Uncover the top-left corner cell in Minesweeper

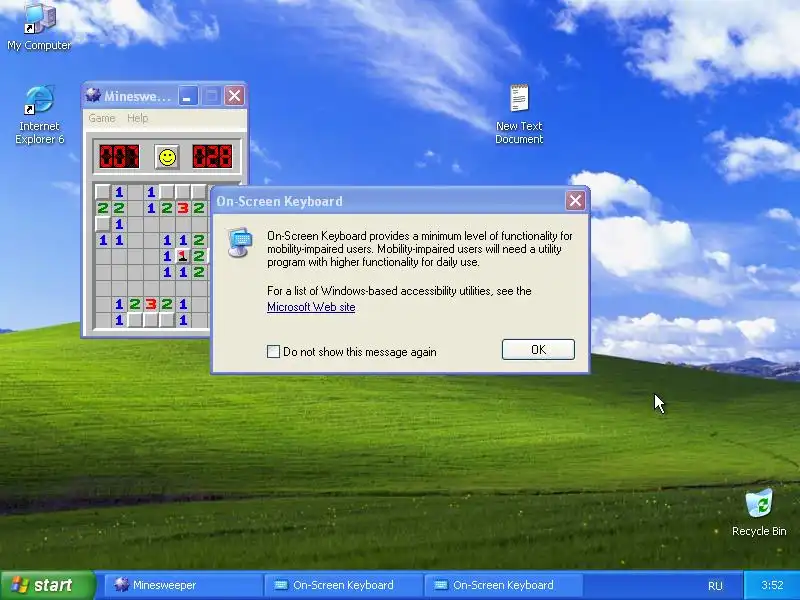click(x=103, y=192)
